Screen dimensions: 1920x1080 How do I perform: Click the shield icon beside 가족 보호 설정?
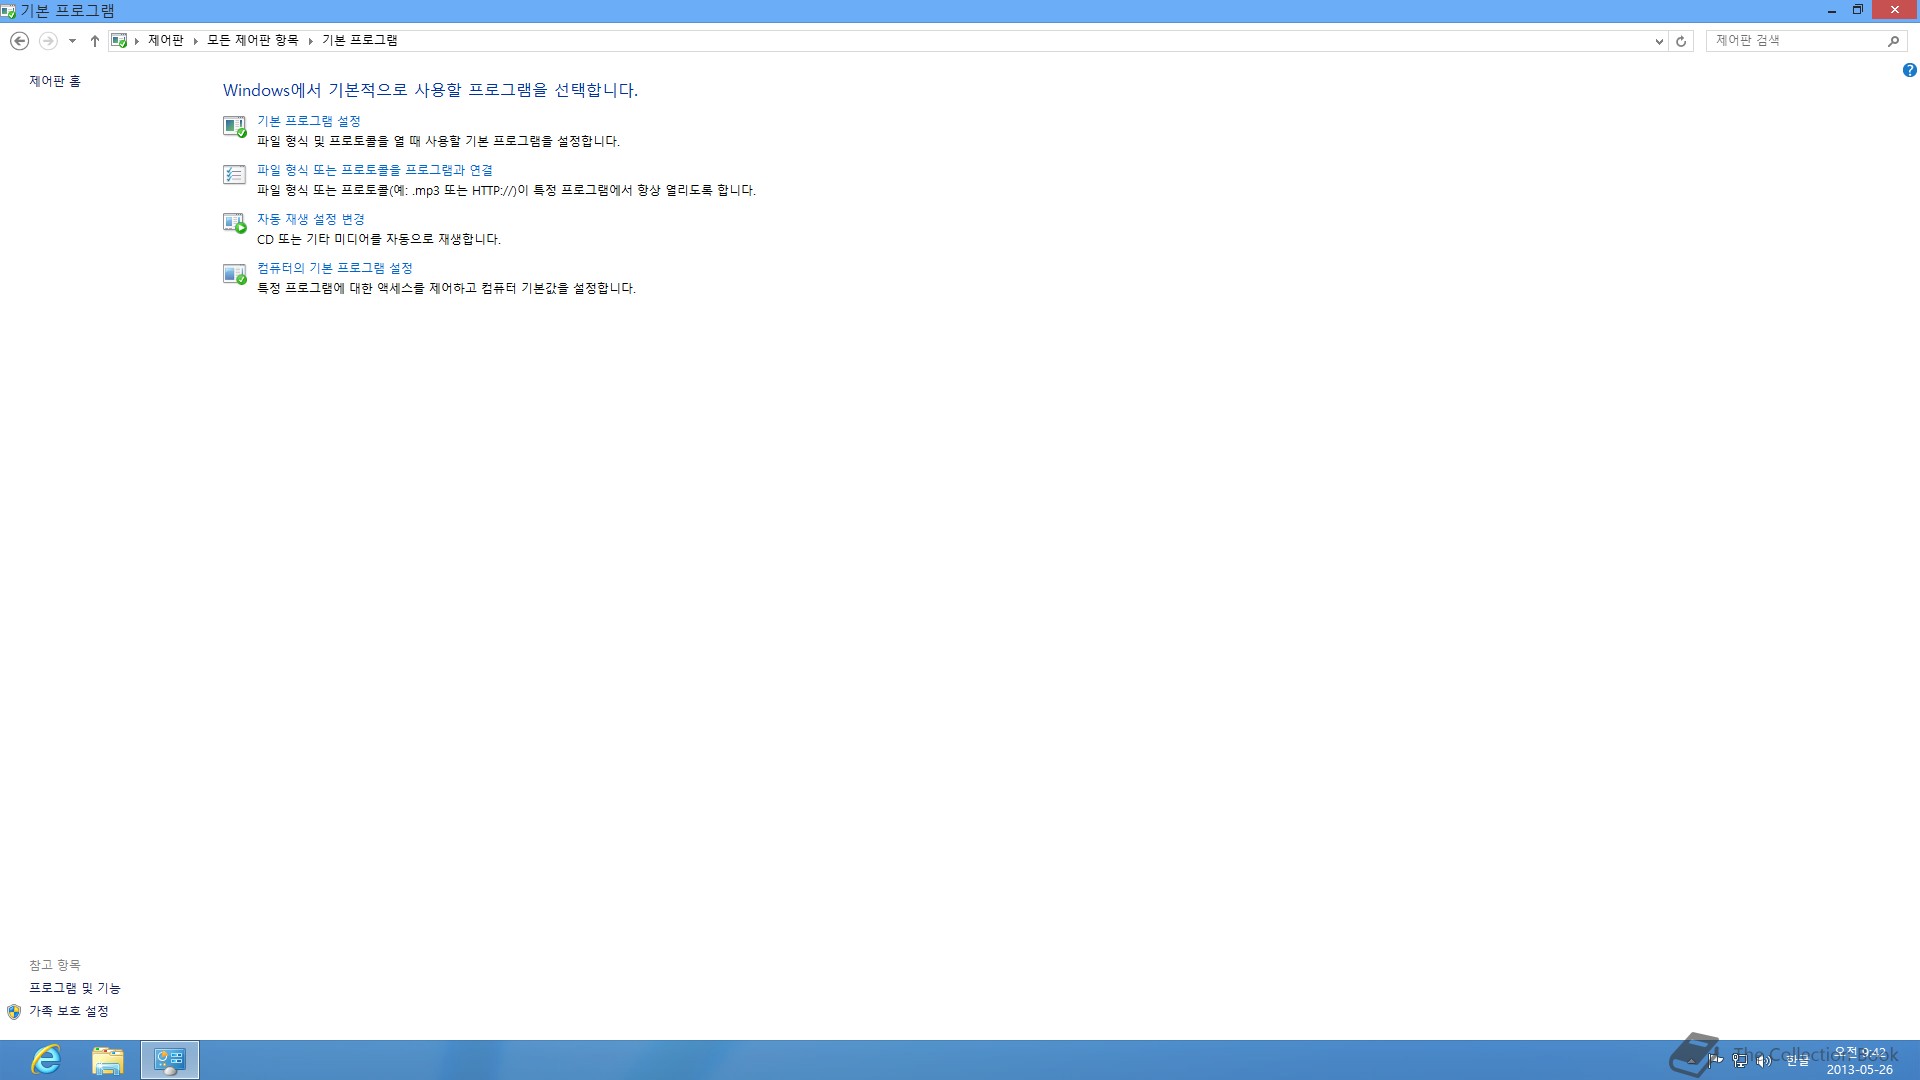click(x=14, y=1012)
